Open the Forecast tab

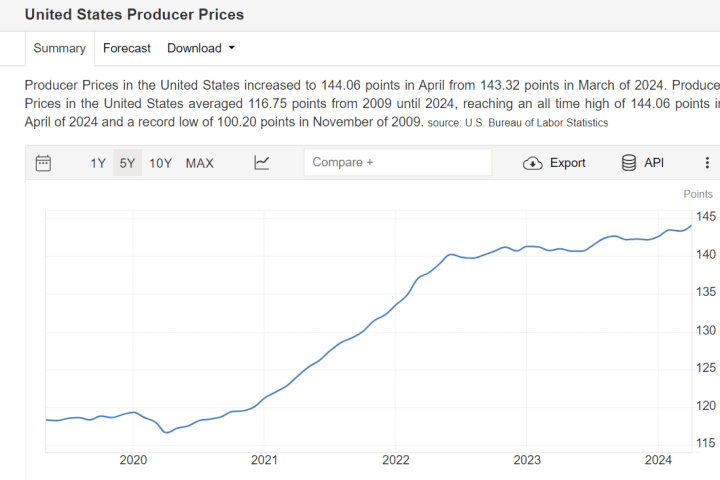[127, 48]
